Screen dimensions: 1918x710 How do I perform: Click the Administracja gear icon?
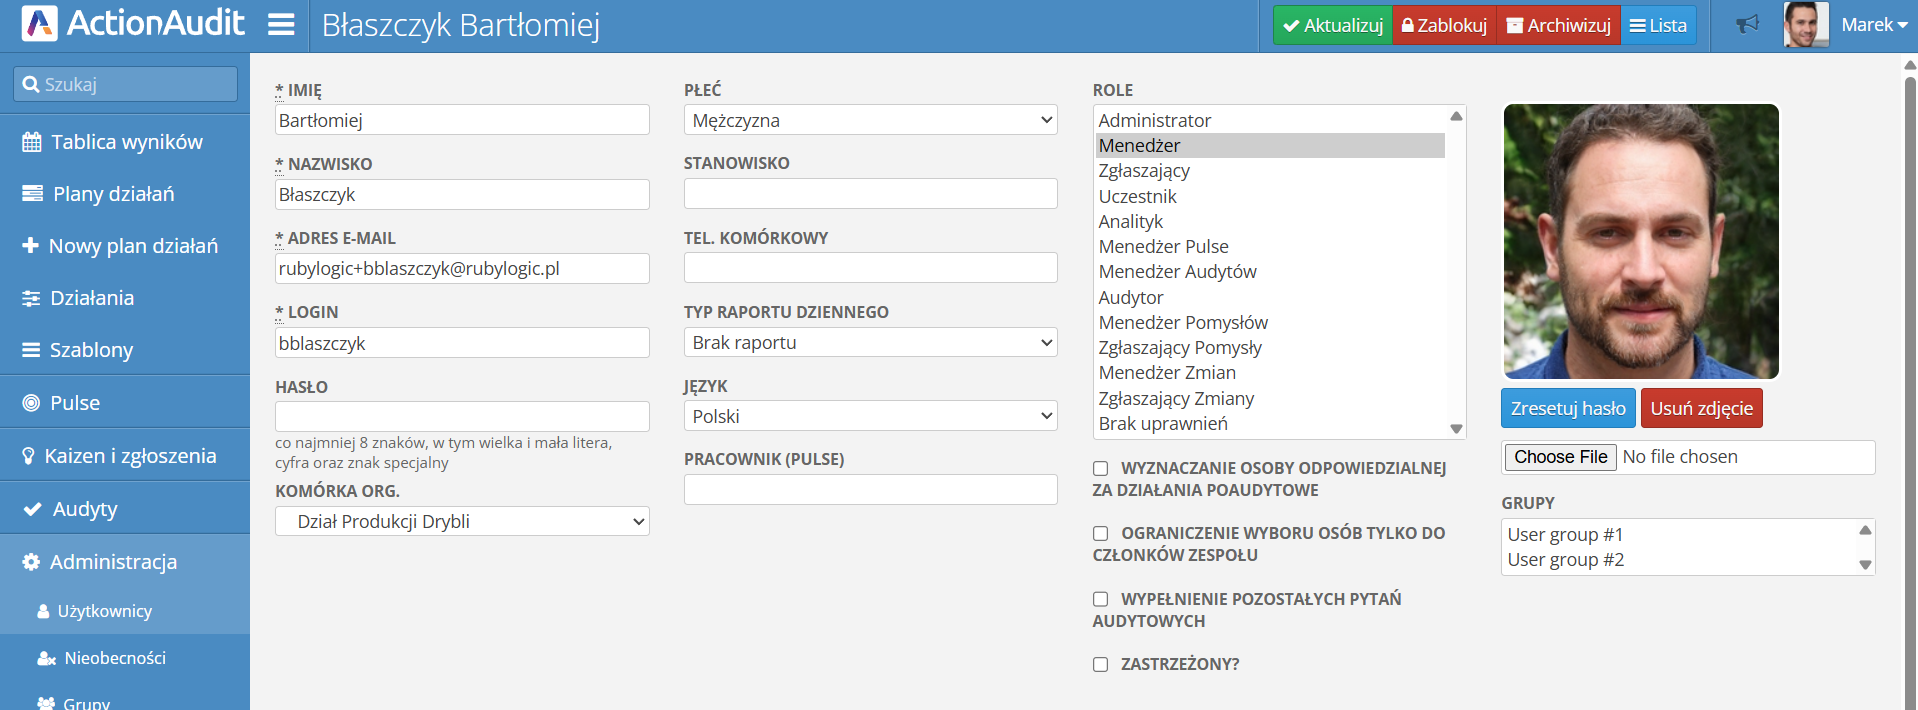[32, 562]
